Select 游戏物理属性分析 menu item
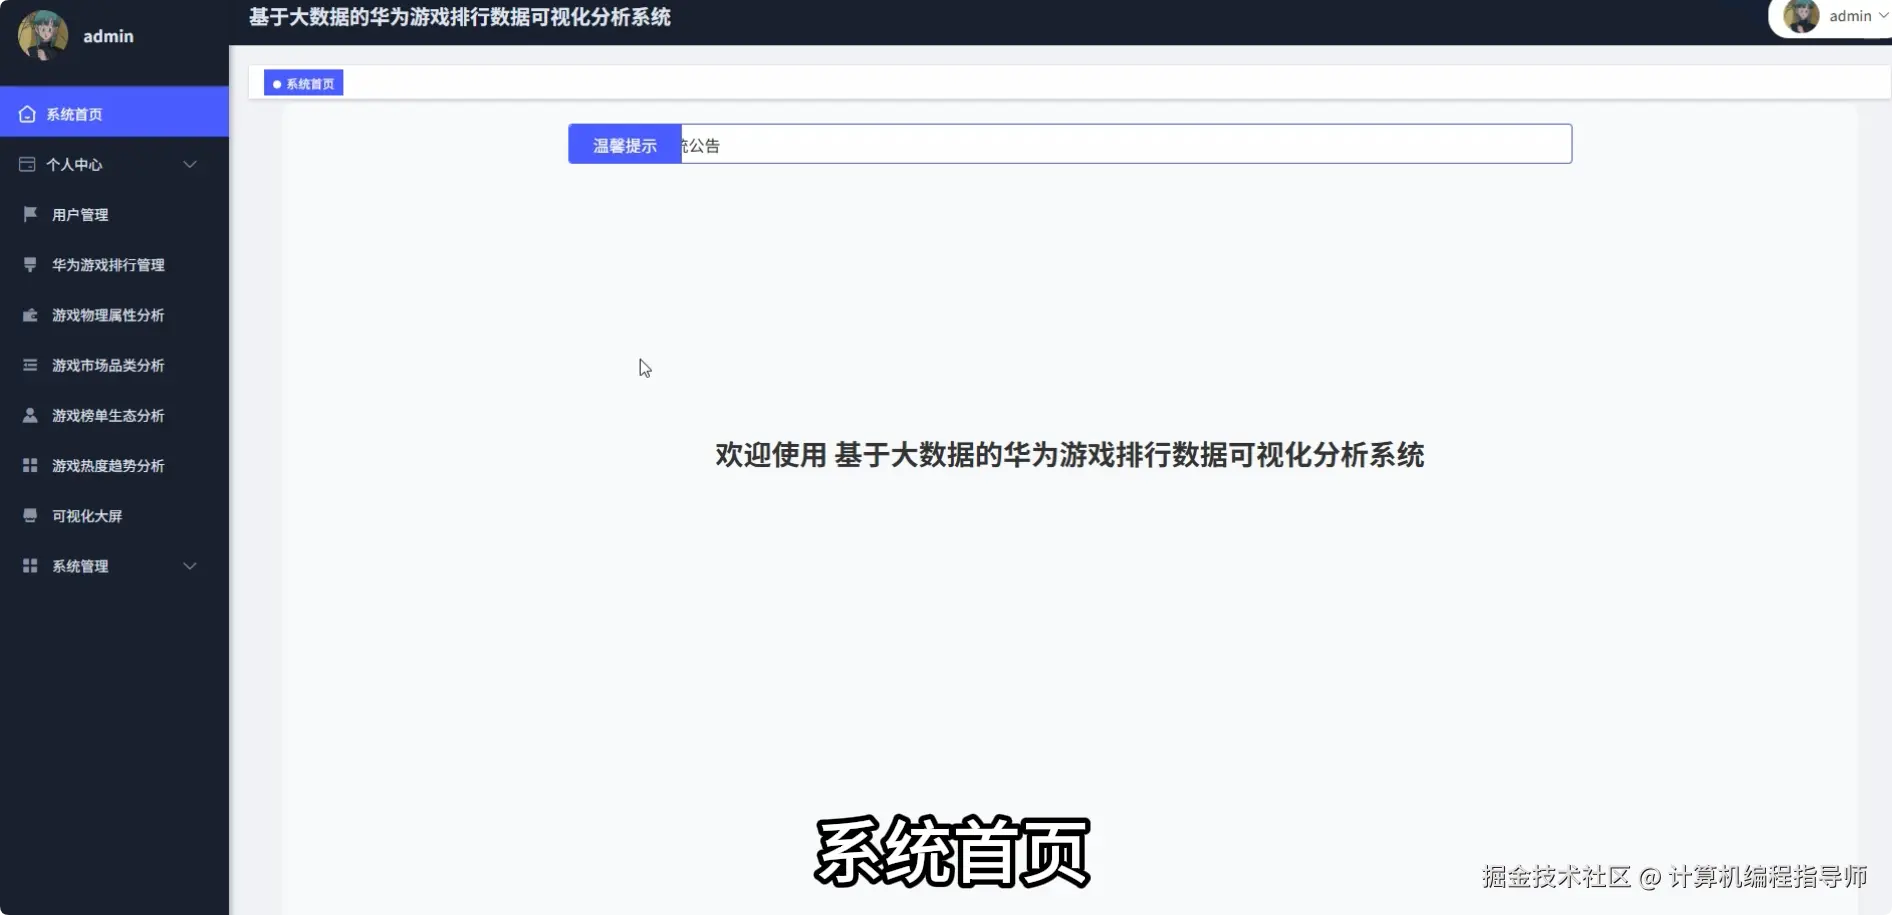Viewport: 1892px width, 915px height. (114, 315)
